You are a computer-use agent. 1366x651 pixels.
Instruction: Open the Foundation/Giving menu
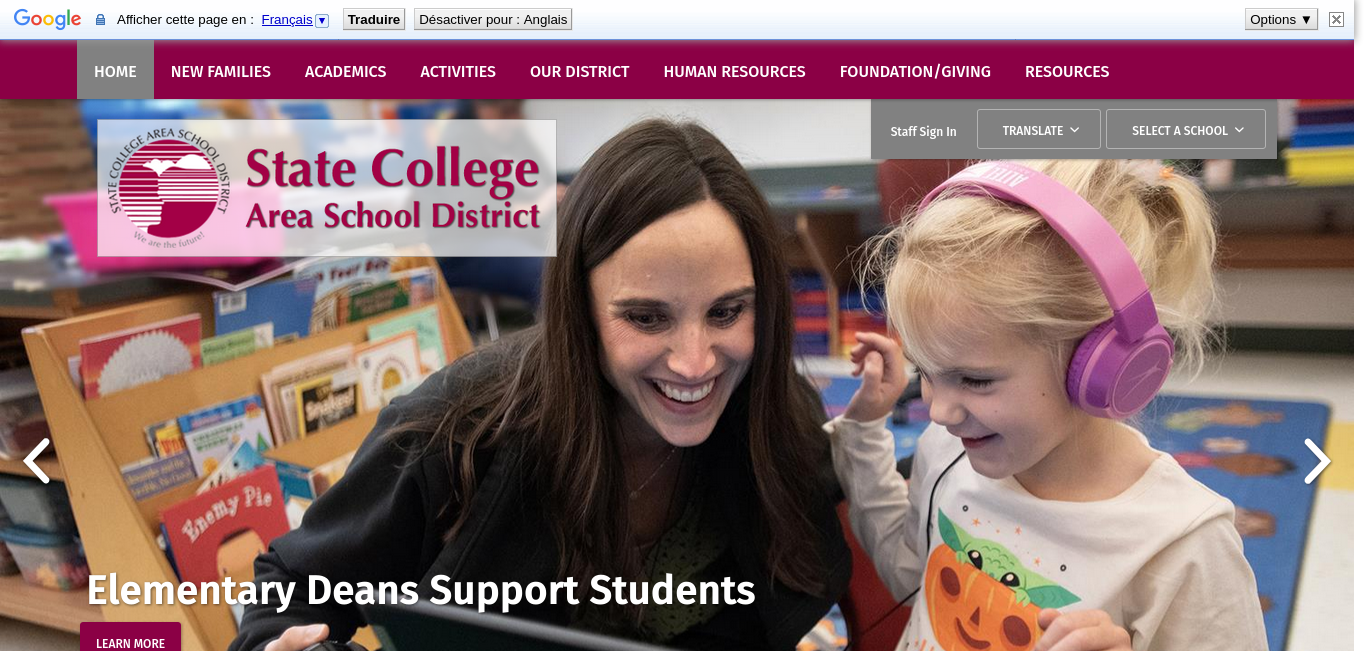tap(915, 71)
